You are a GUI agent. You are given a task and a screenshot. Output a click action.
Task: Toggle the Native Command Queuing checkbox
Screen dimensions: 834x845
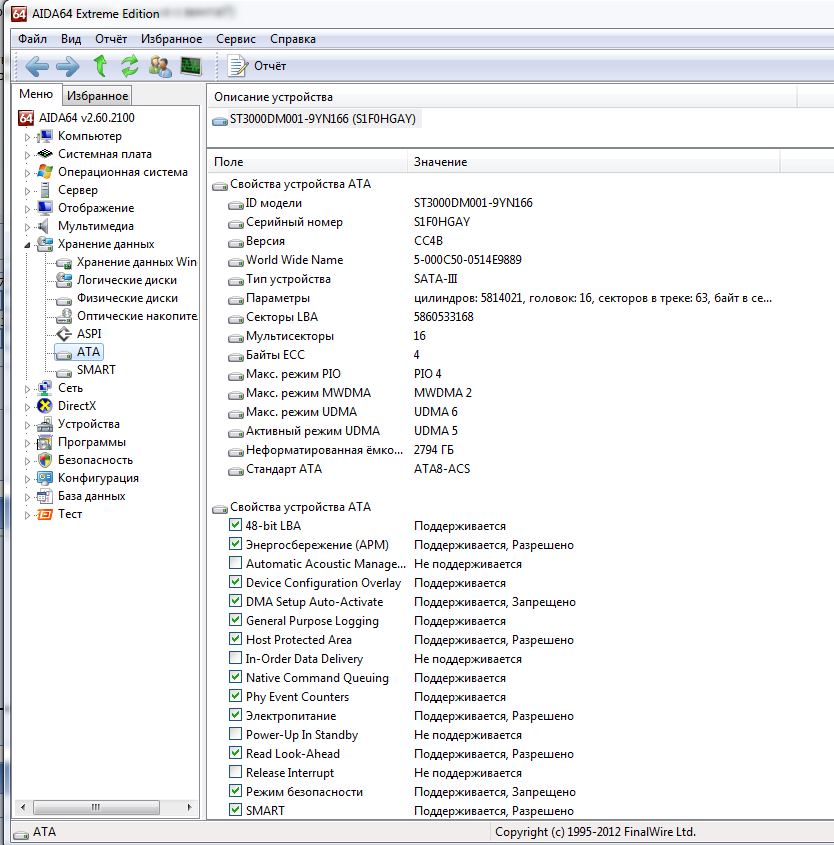pyautogui.click(x=235, y=678)
